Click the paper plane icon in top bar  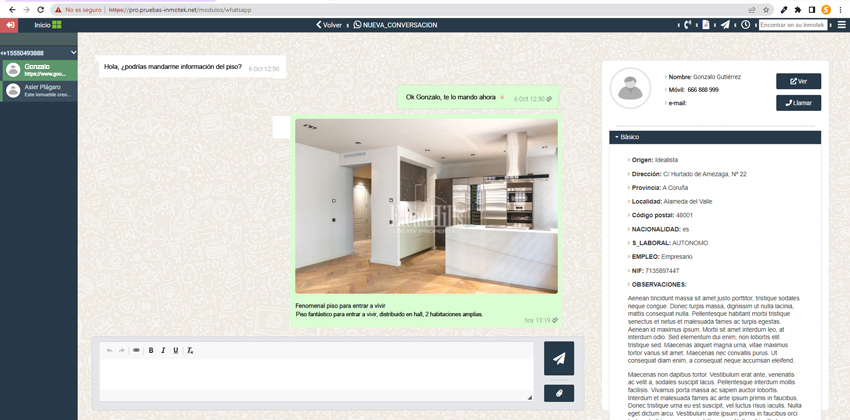click(x=725, y=25)
